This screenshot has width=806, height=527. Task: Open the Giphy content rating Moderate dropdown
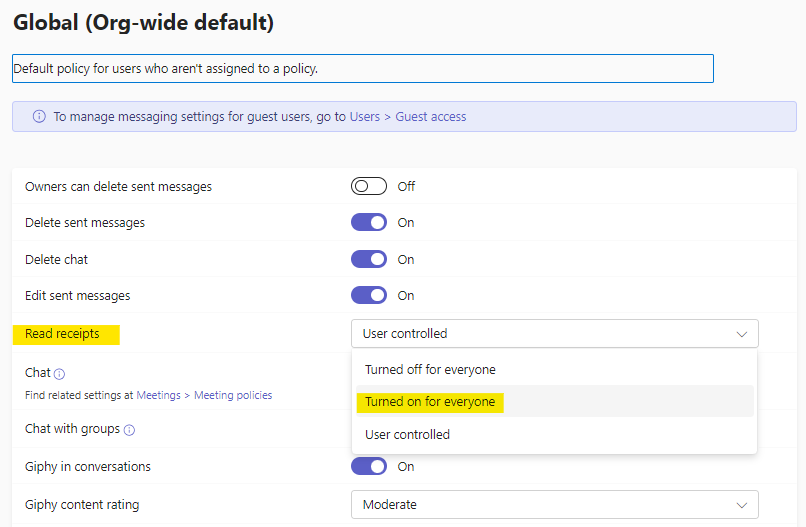pos(554,505)
